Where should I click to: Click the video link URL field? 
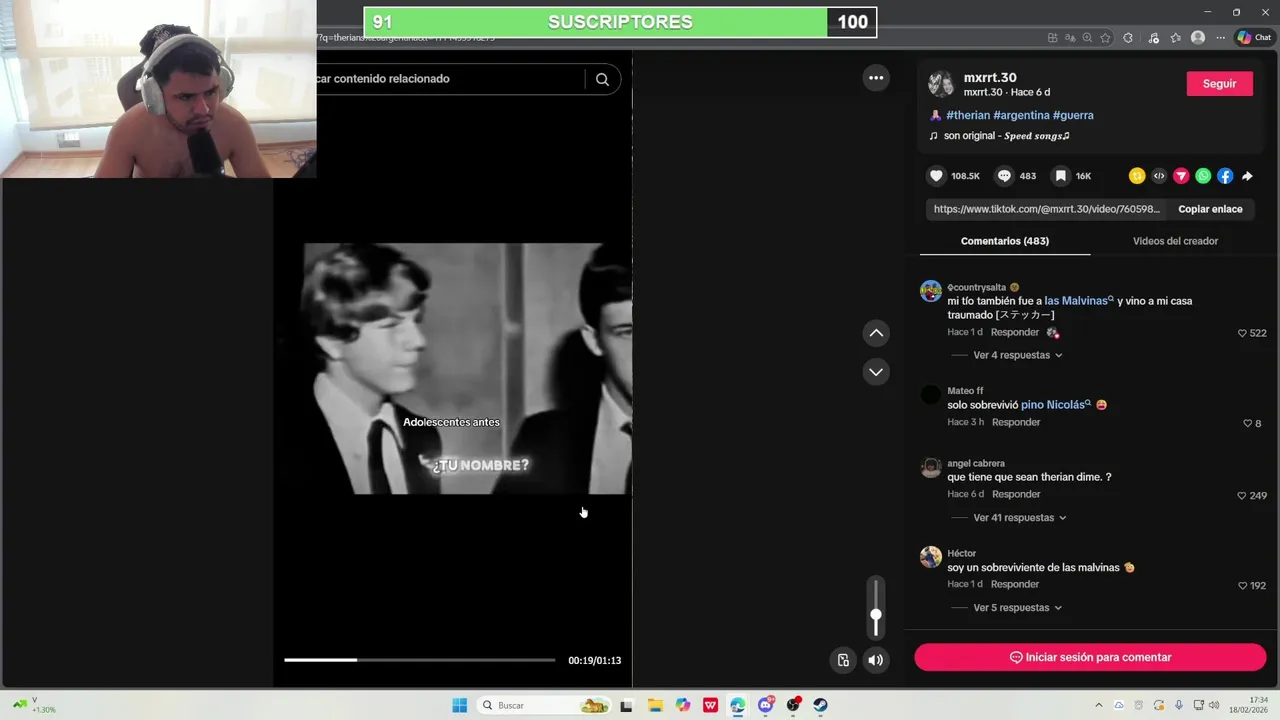(x=1046, y=209)
